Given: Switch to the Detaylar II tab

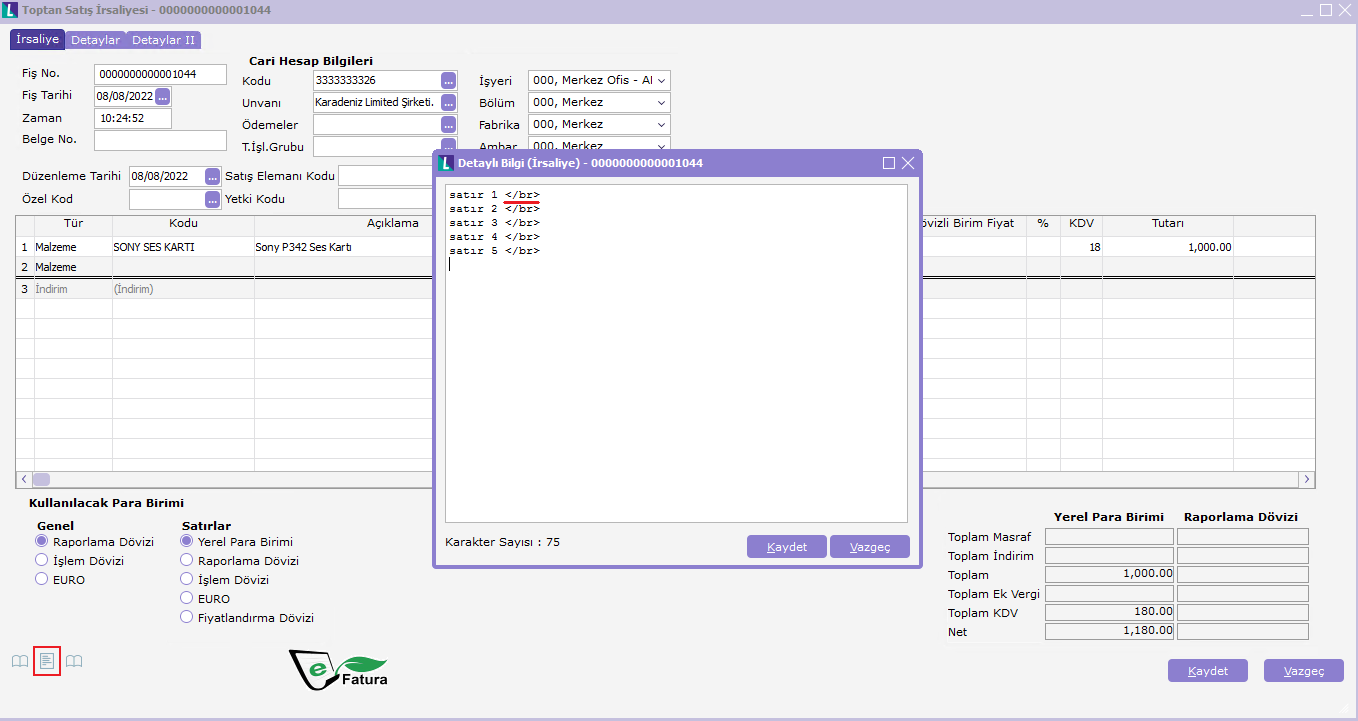Looking at the screenshot, I should 163,40.
